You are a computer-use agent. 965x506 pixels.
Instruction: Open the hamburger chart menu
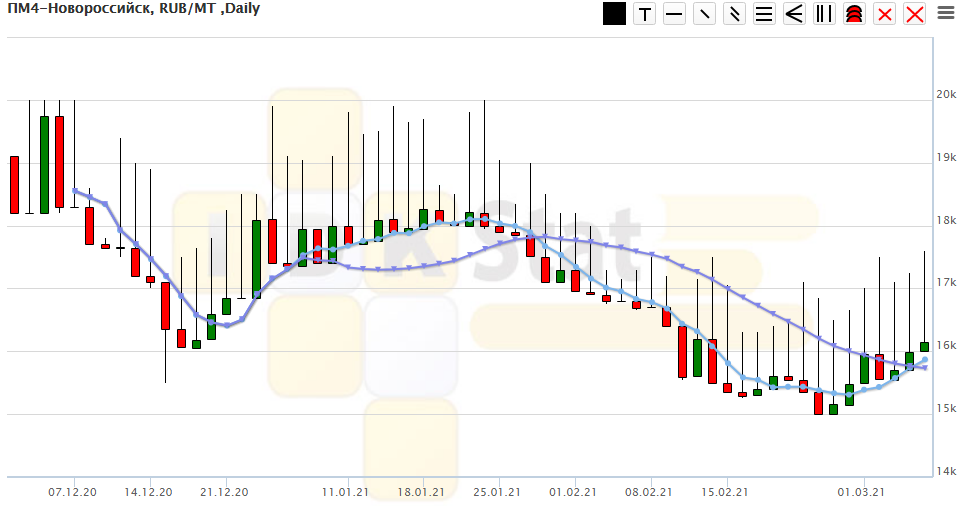tap(945, 14)
